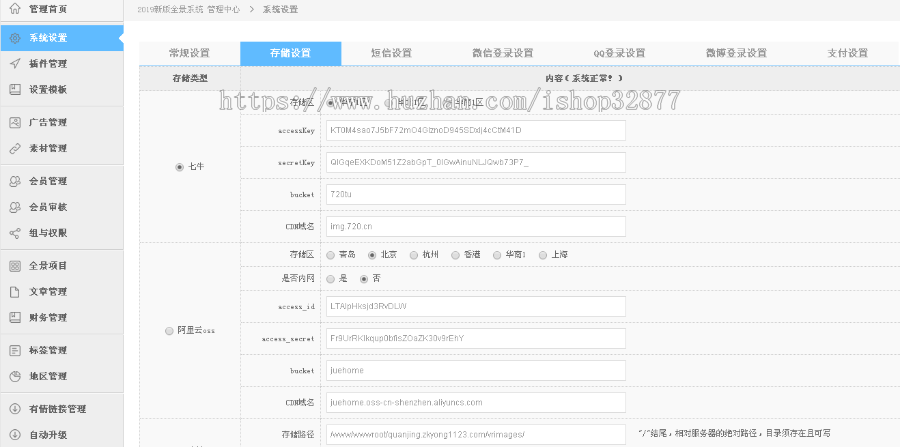Click the bucket field containing juehome

[x=476, y=371]
